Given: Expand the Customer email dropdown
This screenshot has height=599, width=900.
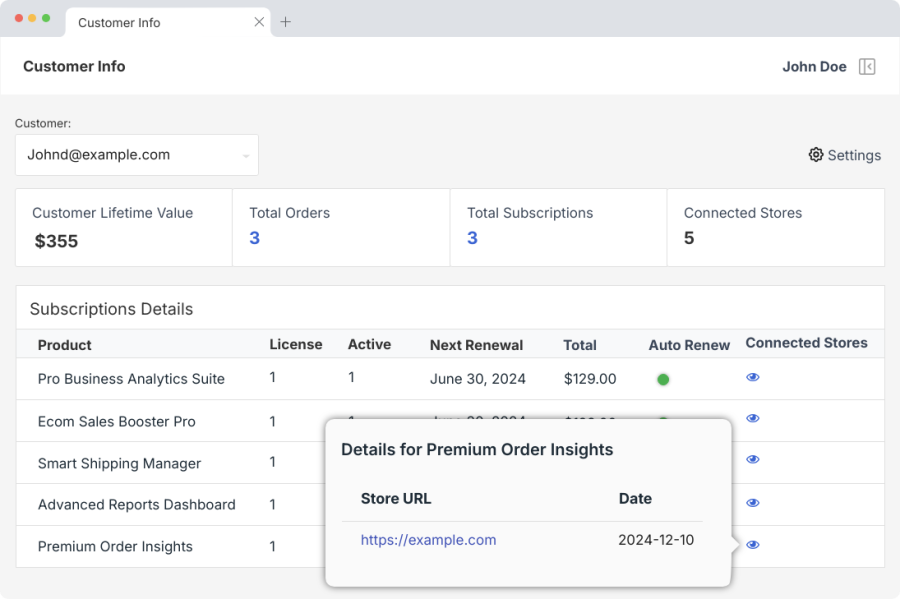Looking at the screenshot, I should pyautogui.click(x=136, y=155).
